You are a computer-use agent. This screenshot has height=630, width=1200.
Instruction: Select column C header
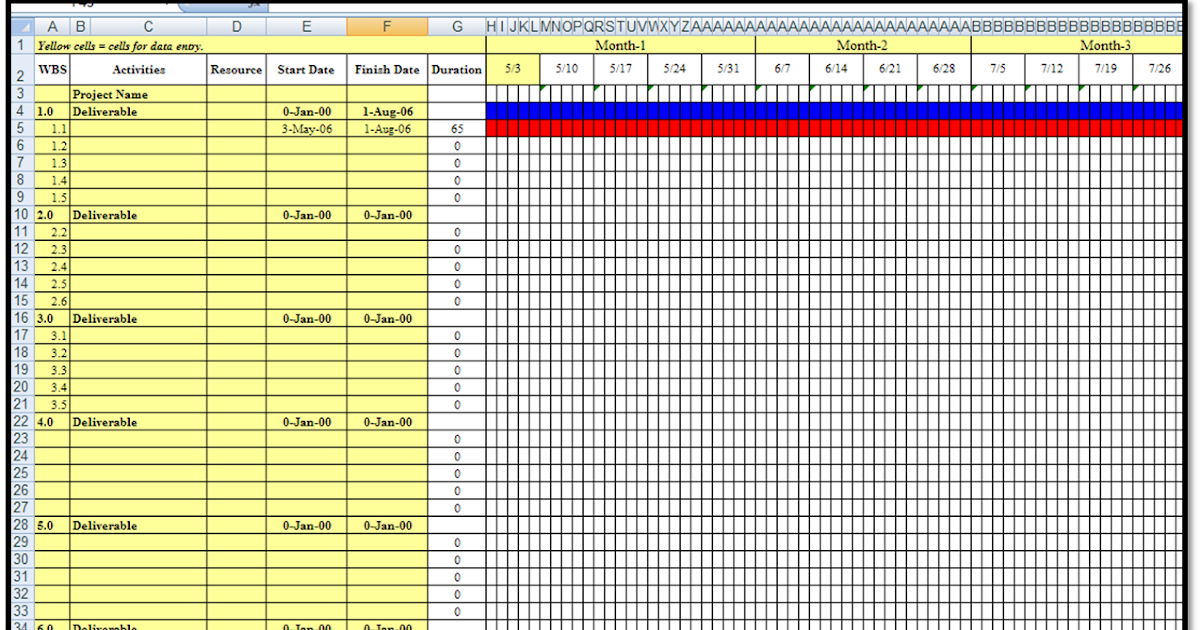149,27
